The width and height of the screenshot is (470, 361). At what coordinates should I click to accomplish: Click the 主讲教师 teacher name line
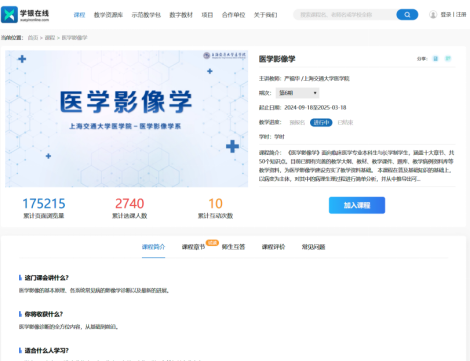point(304,79)
